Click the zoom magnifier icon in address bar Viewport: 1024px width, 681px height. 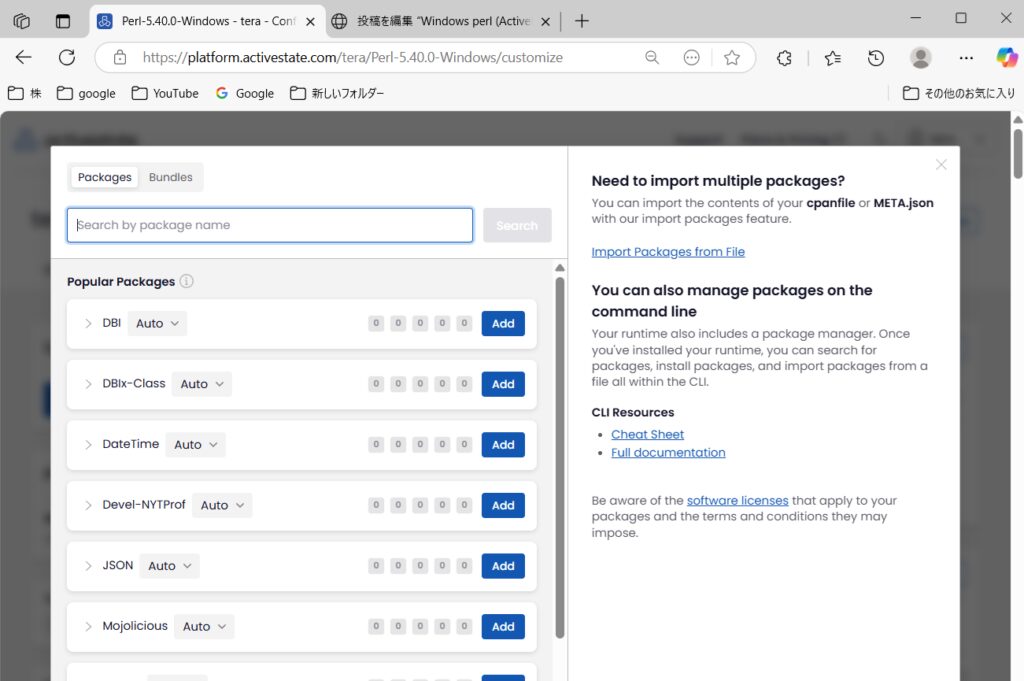pyautogui.click(x=652, y=58)
